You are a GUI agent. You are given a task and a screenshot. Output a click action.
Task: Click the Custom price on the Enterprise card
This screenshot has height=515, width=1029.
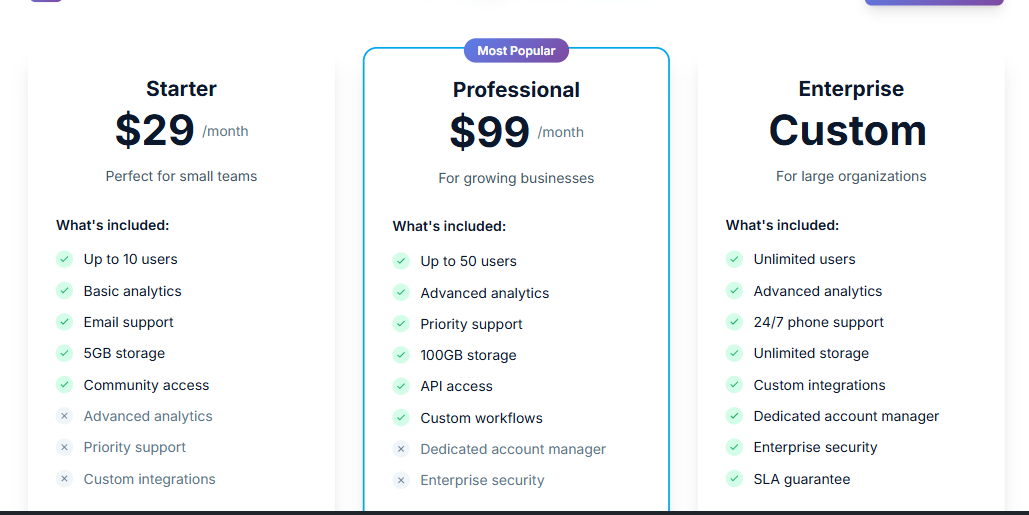click(848, 130)
